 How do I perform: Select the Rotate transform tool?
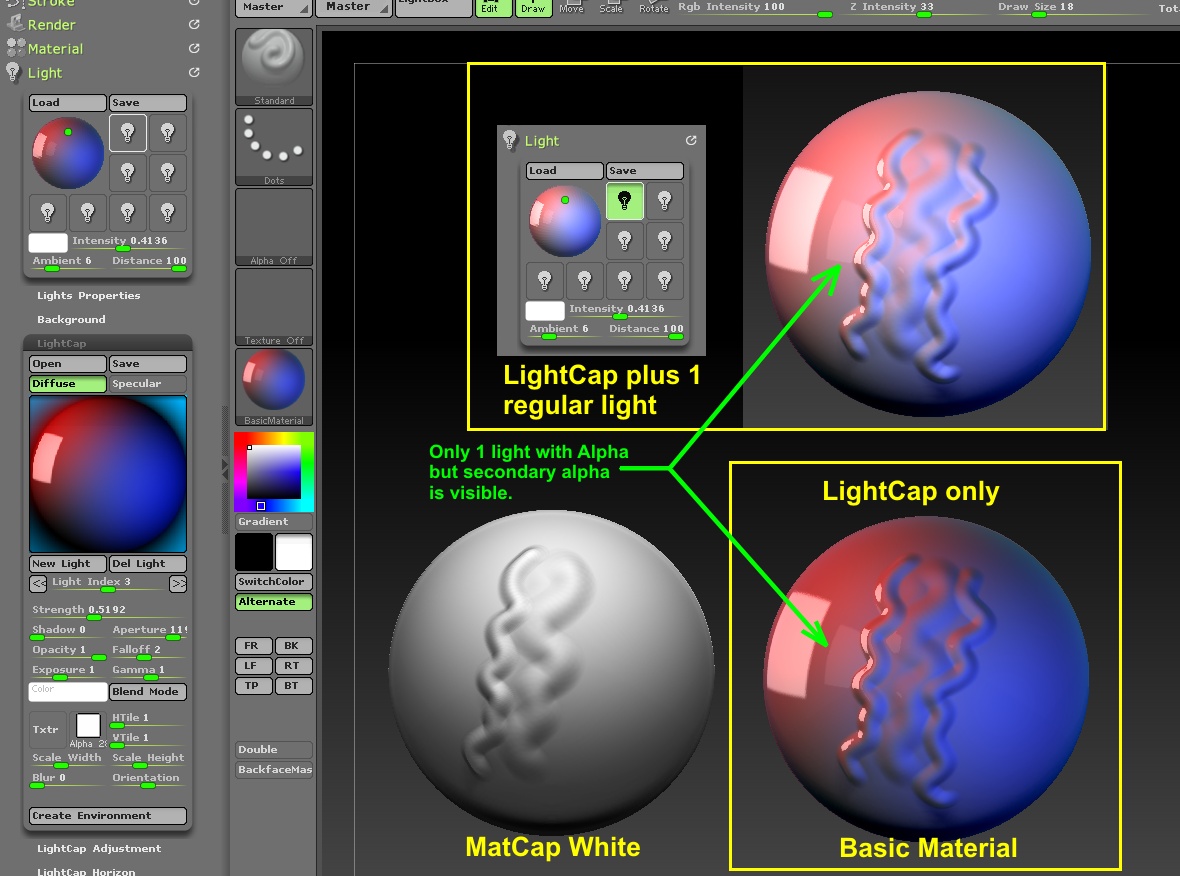tap(653, 8)
